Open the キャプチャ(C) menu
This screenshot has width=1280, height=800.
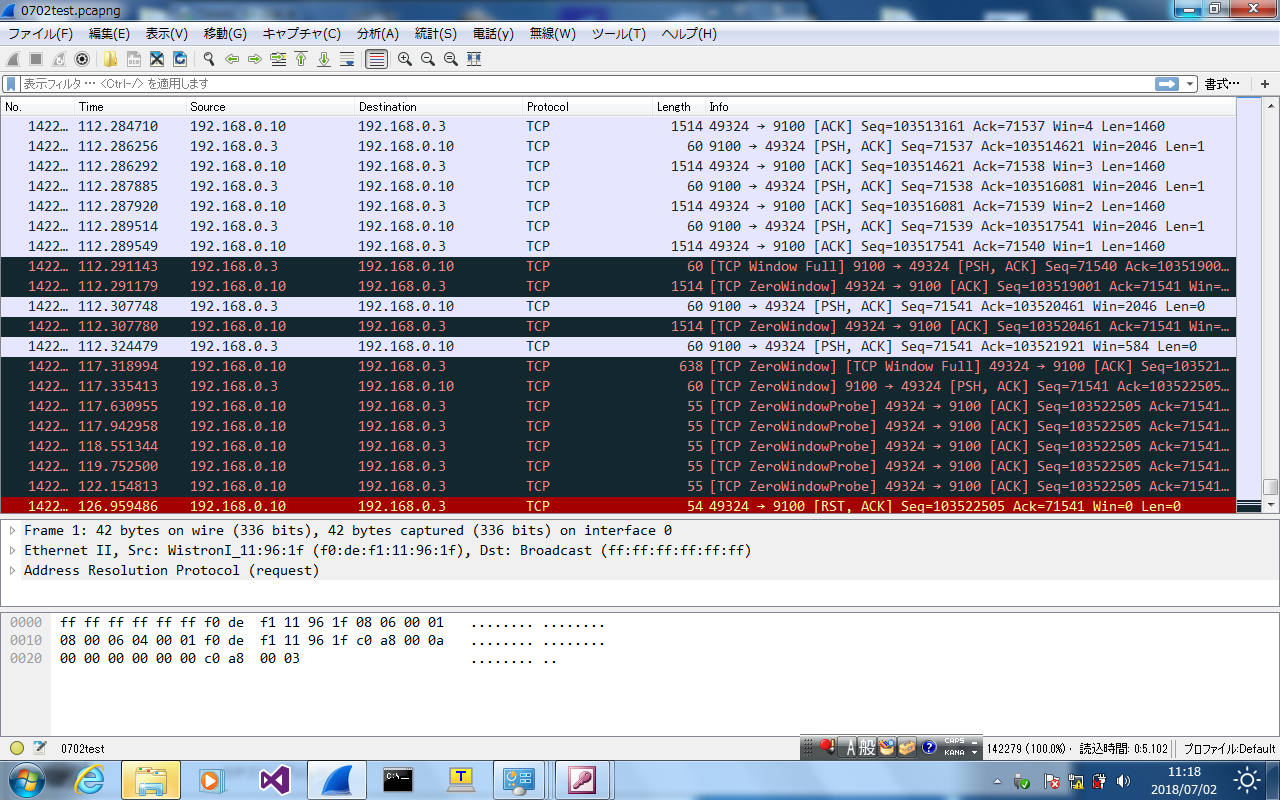click(302, 33)
